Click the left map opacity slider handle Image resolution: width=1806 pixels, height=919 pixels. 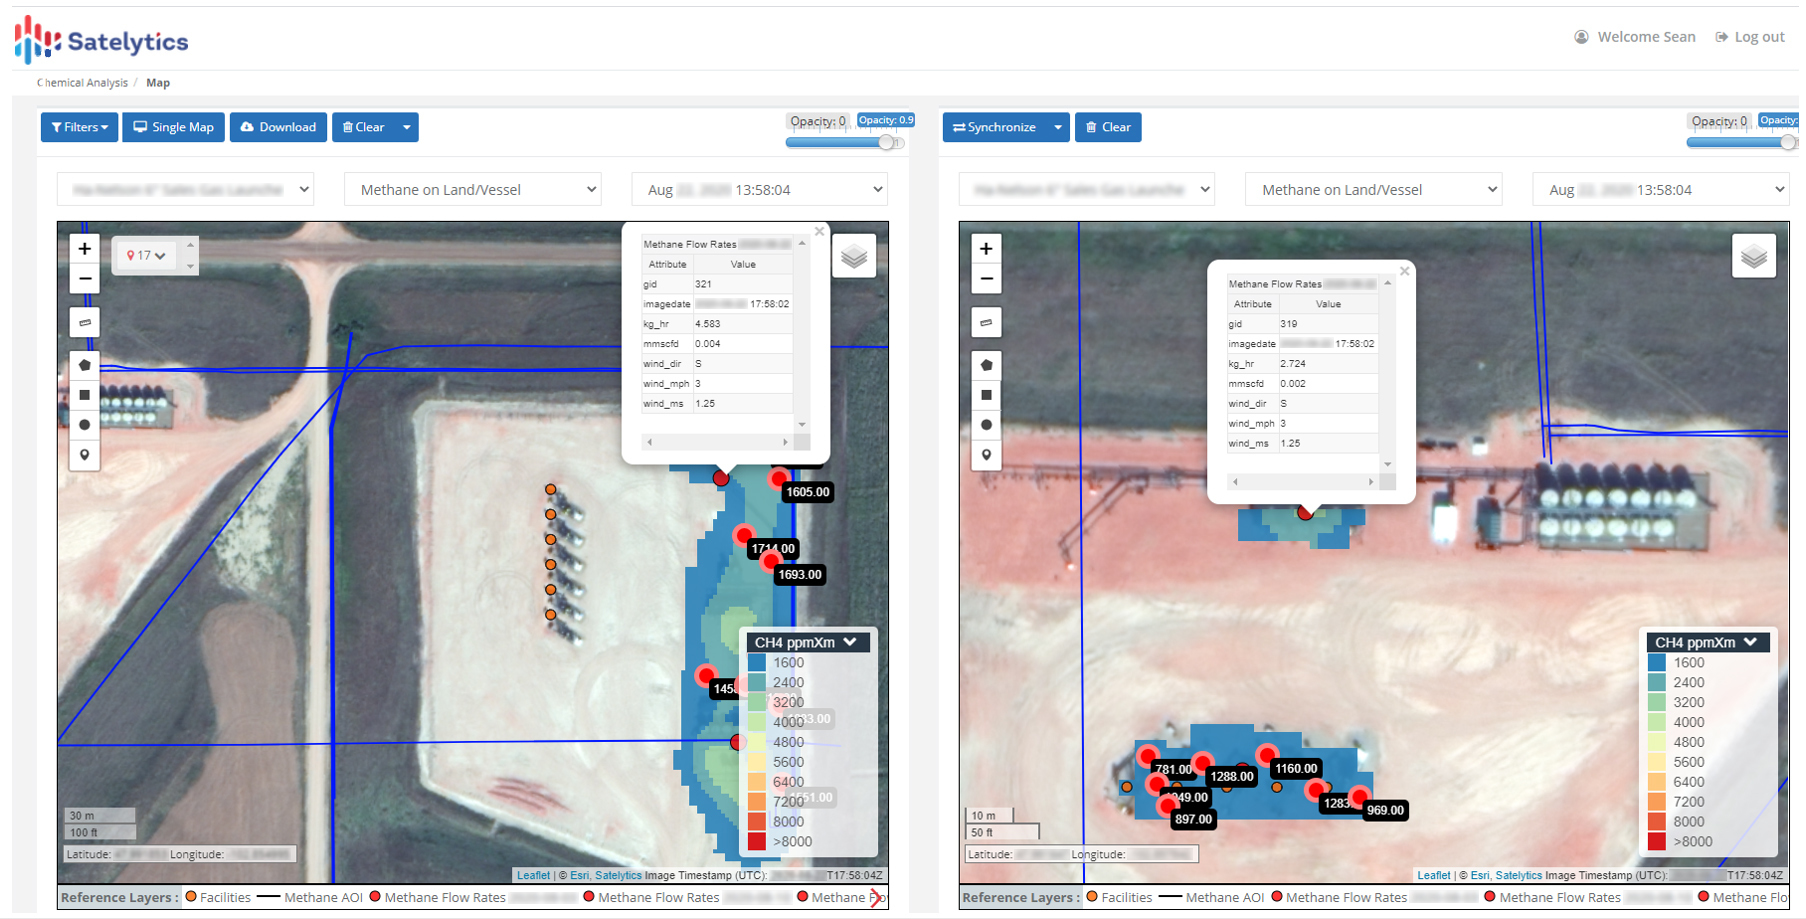tap(886, 142)
